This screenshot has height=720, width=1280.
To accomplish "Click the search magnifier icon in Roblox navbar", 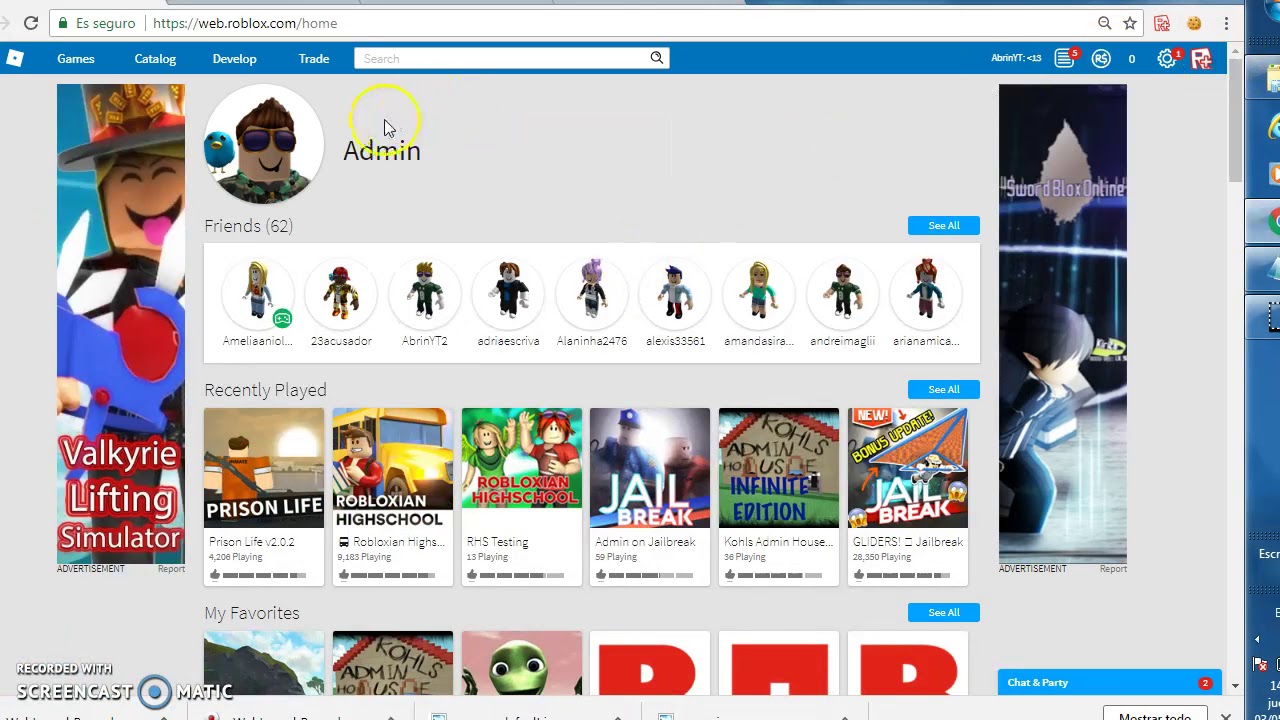I will 657,58.
